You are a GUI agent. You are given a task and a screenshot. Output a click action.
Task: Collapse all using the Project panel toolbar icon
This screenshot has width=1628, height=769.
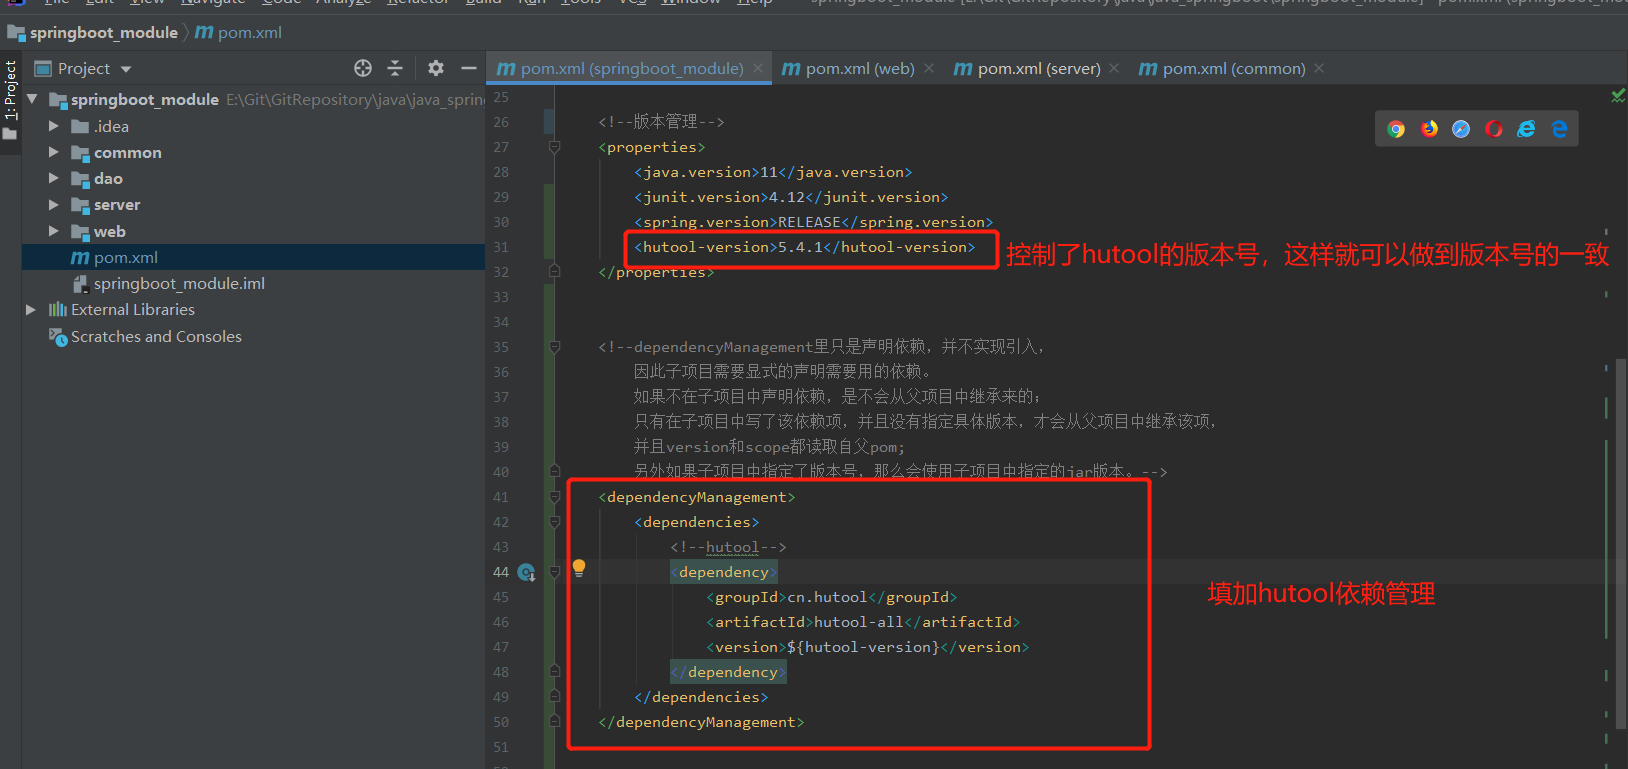(395, 68)
